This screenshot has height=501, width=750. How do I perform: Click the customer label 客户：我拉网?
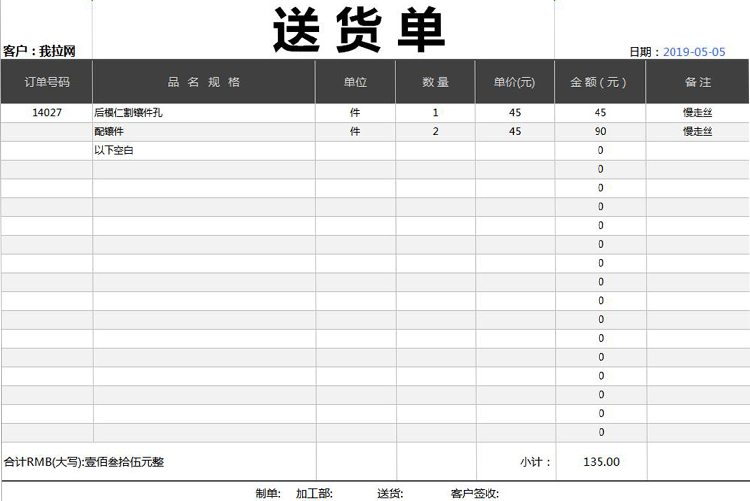coord(39,51)
